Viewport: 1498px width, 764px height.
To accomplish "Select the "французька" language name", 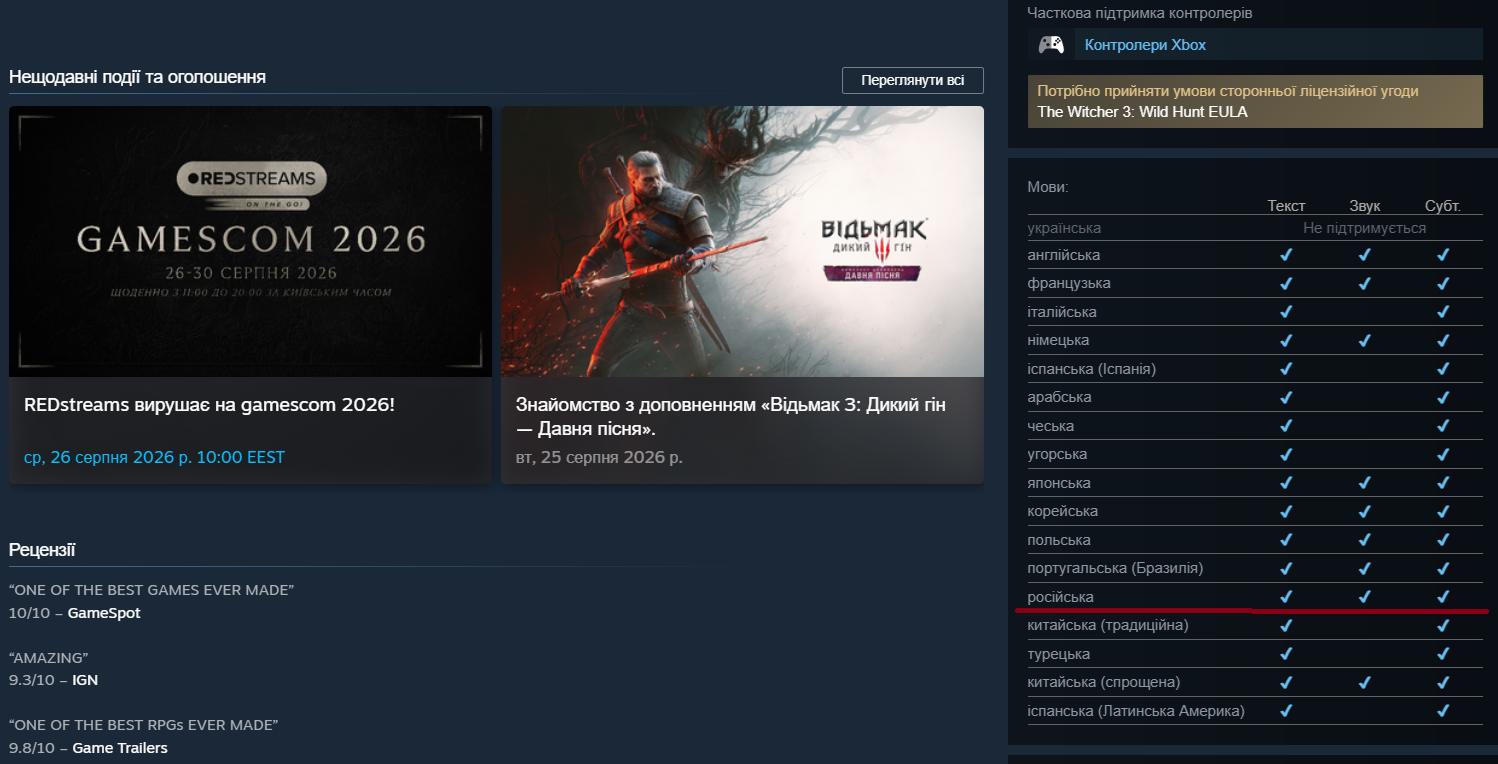I will 1069,283.
